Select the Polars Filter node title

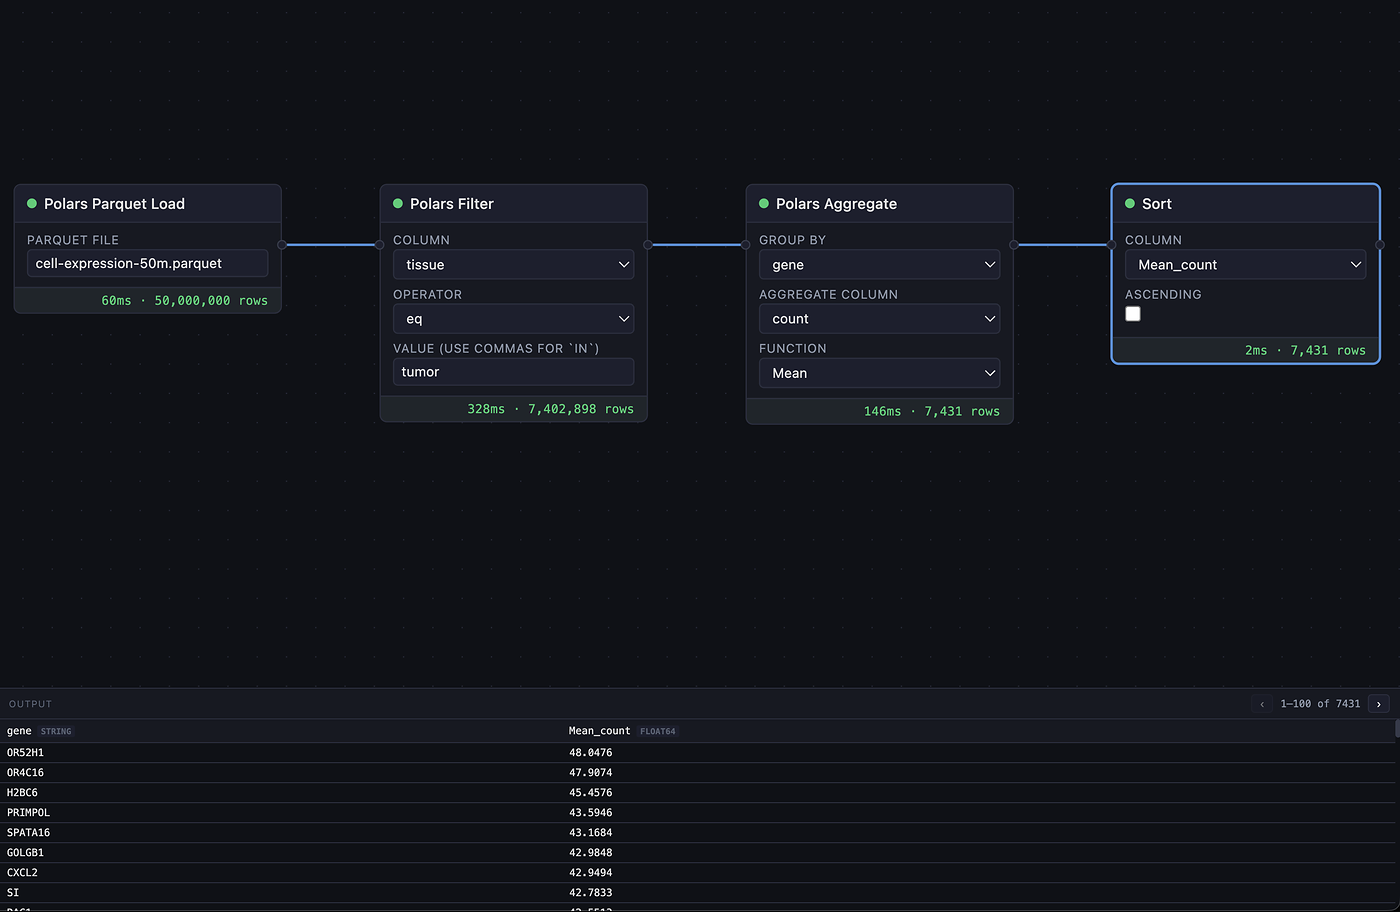click(452, 203)
